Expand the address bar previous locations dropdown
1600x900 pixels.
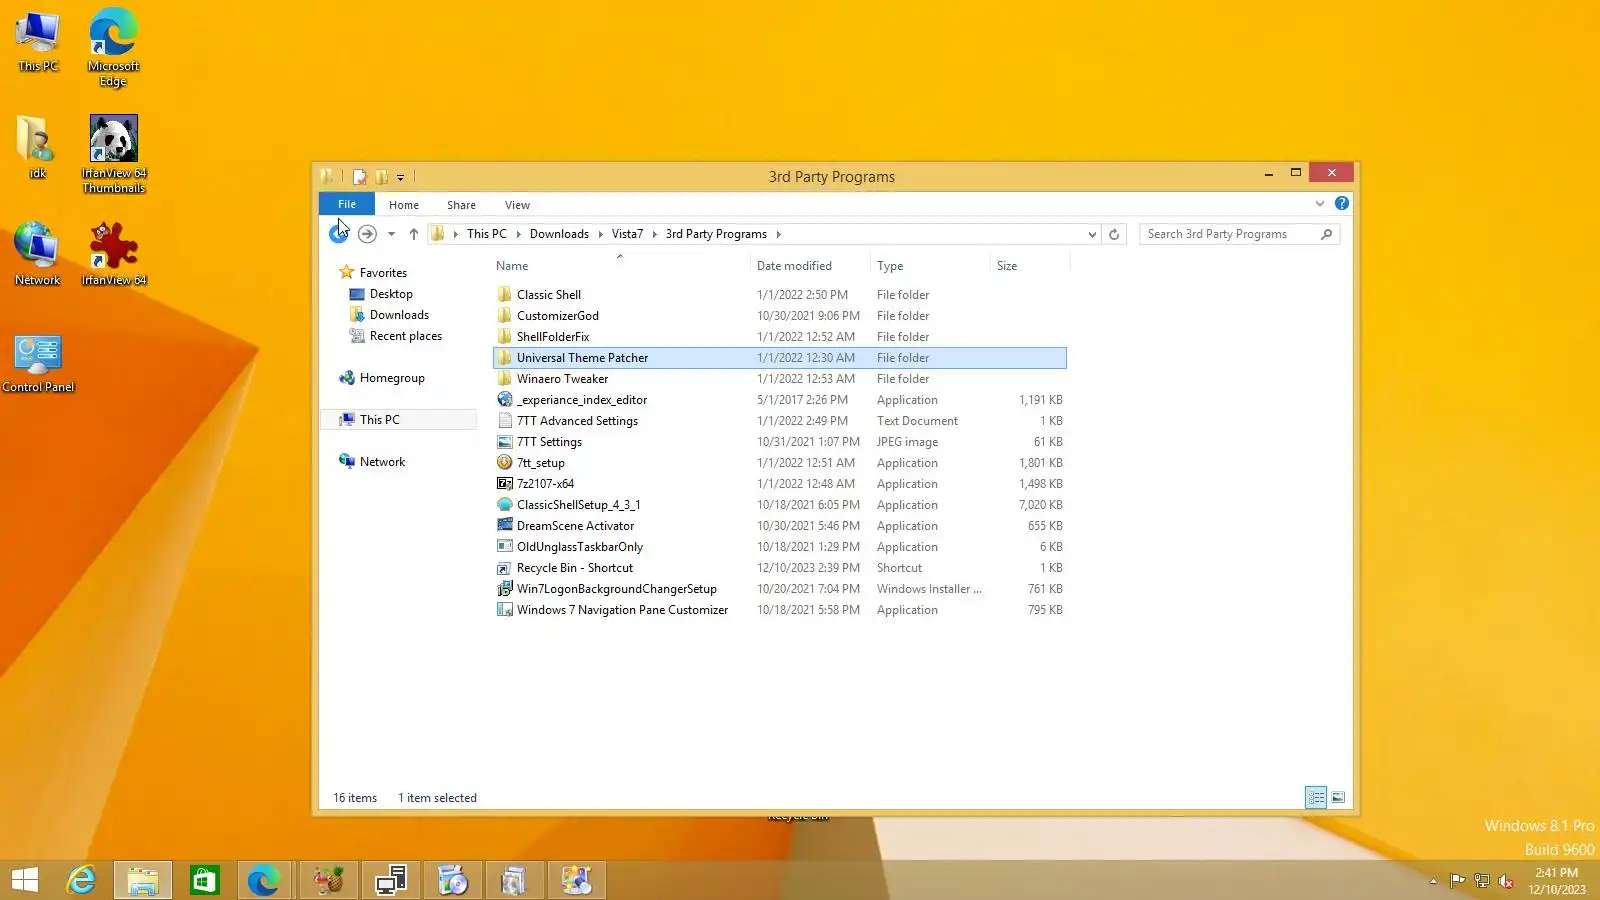click(1091, 234)
